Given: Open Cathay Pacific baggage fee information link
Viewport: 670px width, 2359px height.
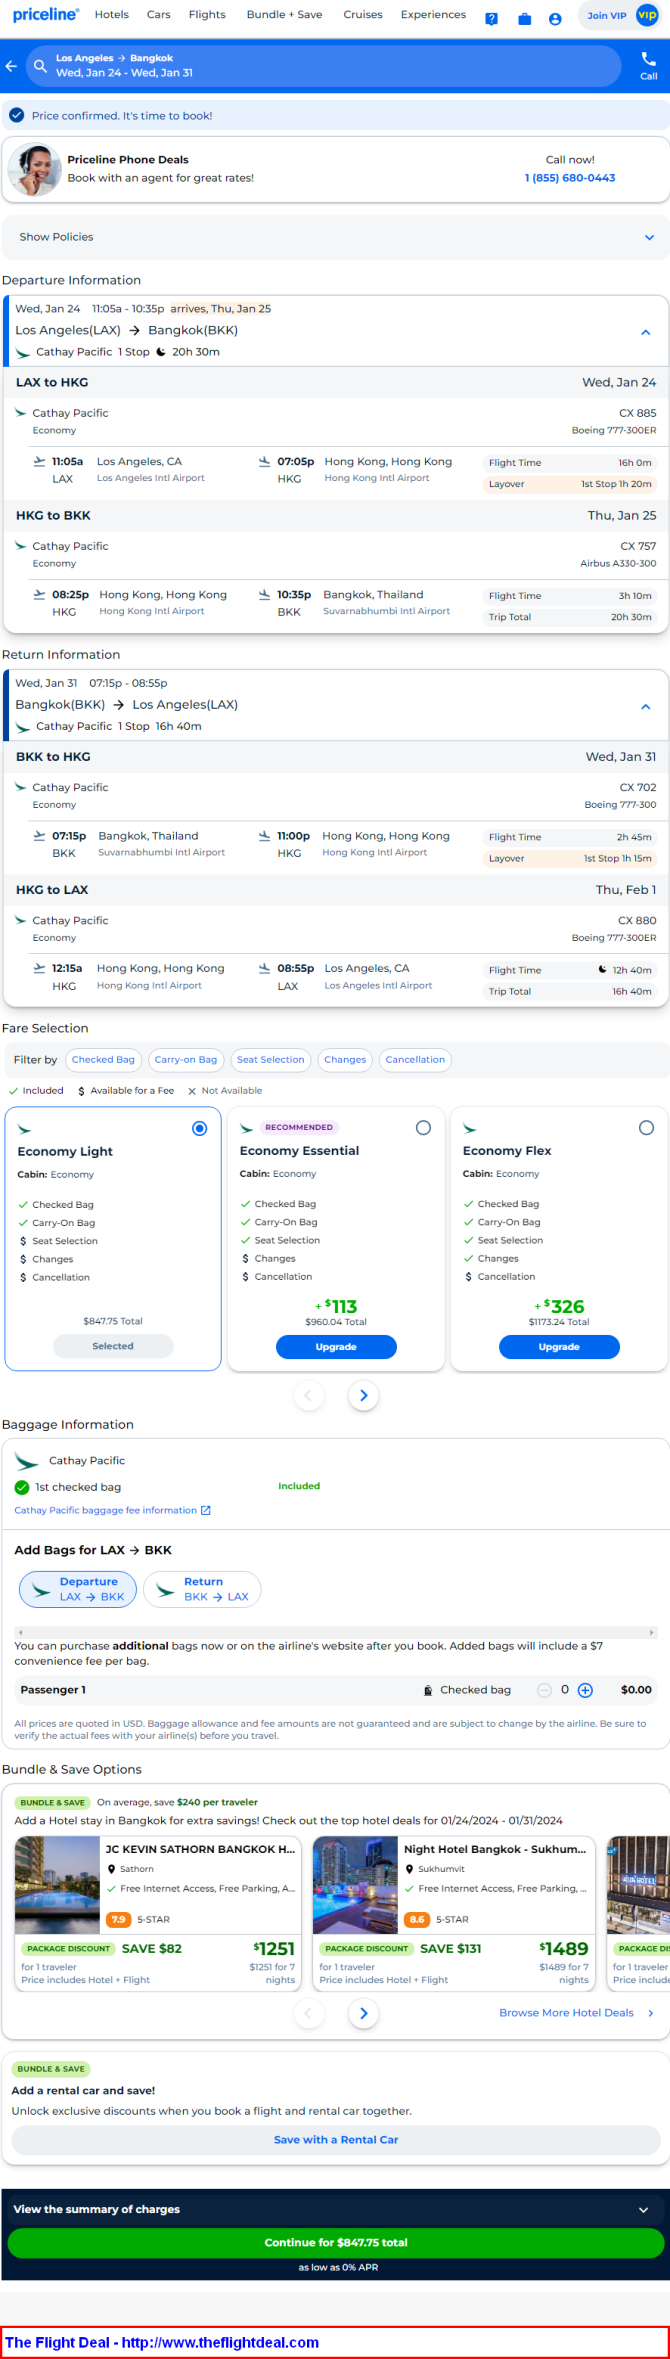Looking at the screenshot, I should (106, 1510).
